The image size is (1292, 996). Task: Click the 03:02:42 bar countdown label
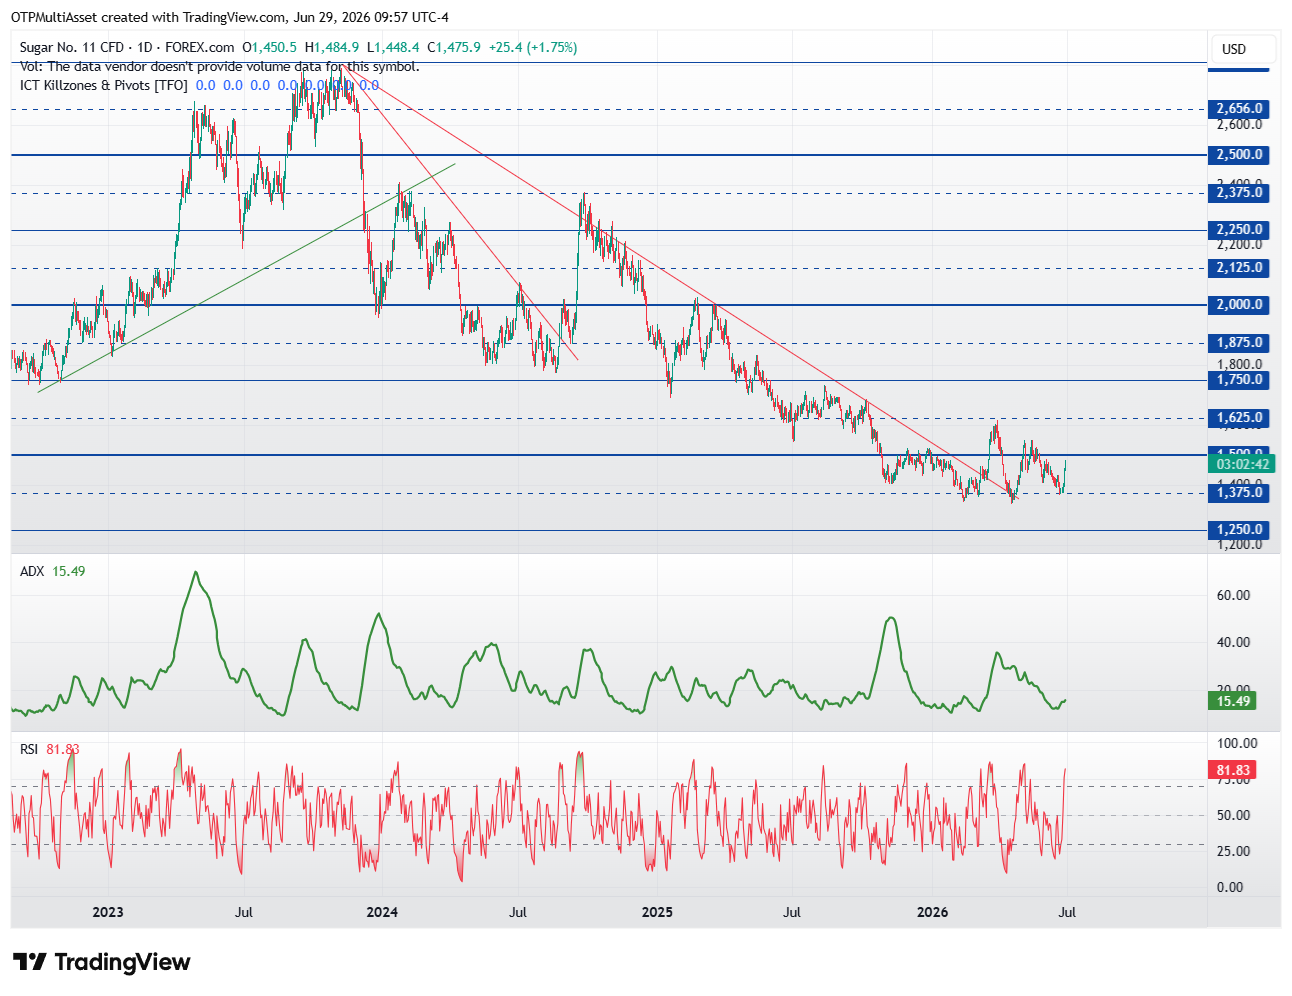(x=1243, y=464)
